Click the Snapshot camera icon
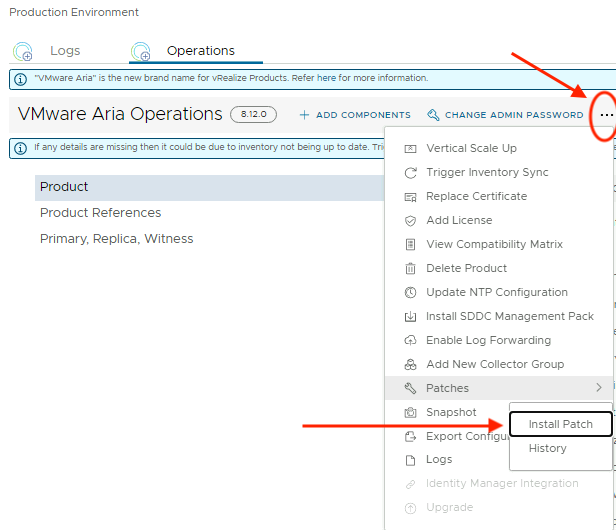616x530 pixels. 410,413
